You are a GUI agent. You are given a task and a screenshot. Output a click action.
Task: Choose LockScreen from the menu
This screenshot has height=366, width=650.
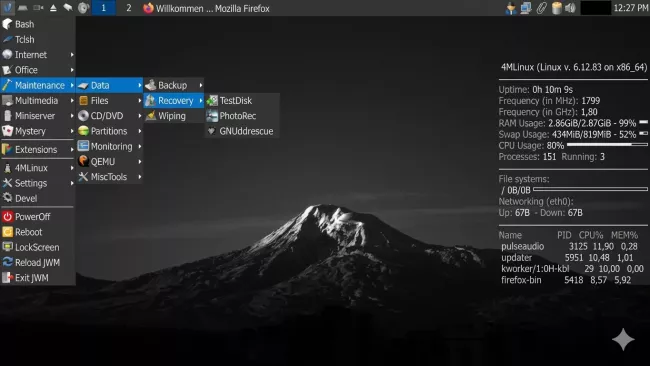38,247
